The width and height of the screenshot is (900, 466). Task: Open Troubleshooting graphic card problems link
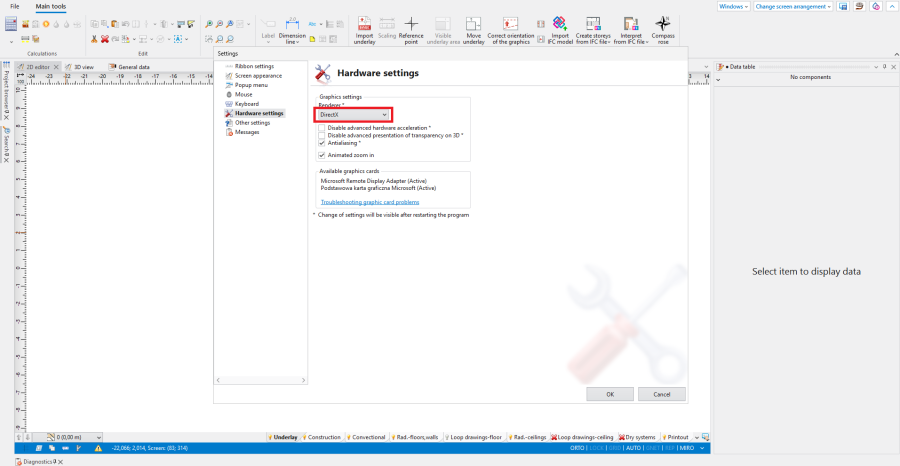362,202
